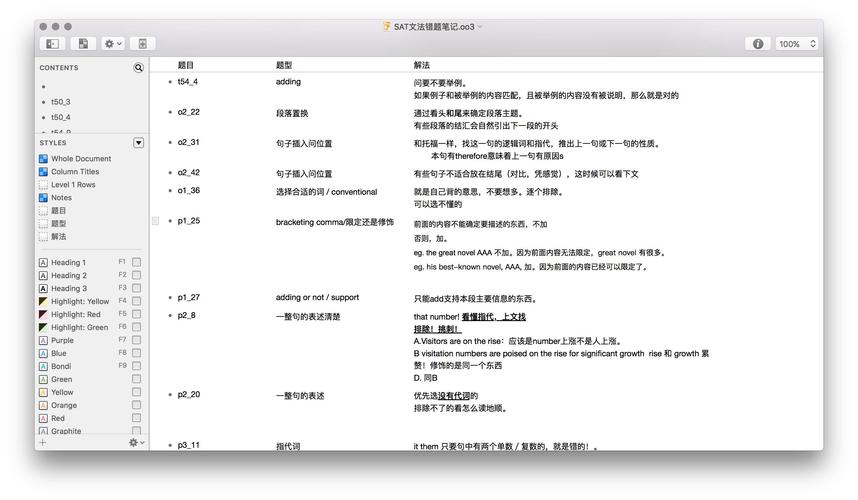Click the Bondi named style icon

(x=43, y=367)
